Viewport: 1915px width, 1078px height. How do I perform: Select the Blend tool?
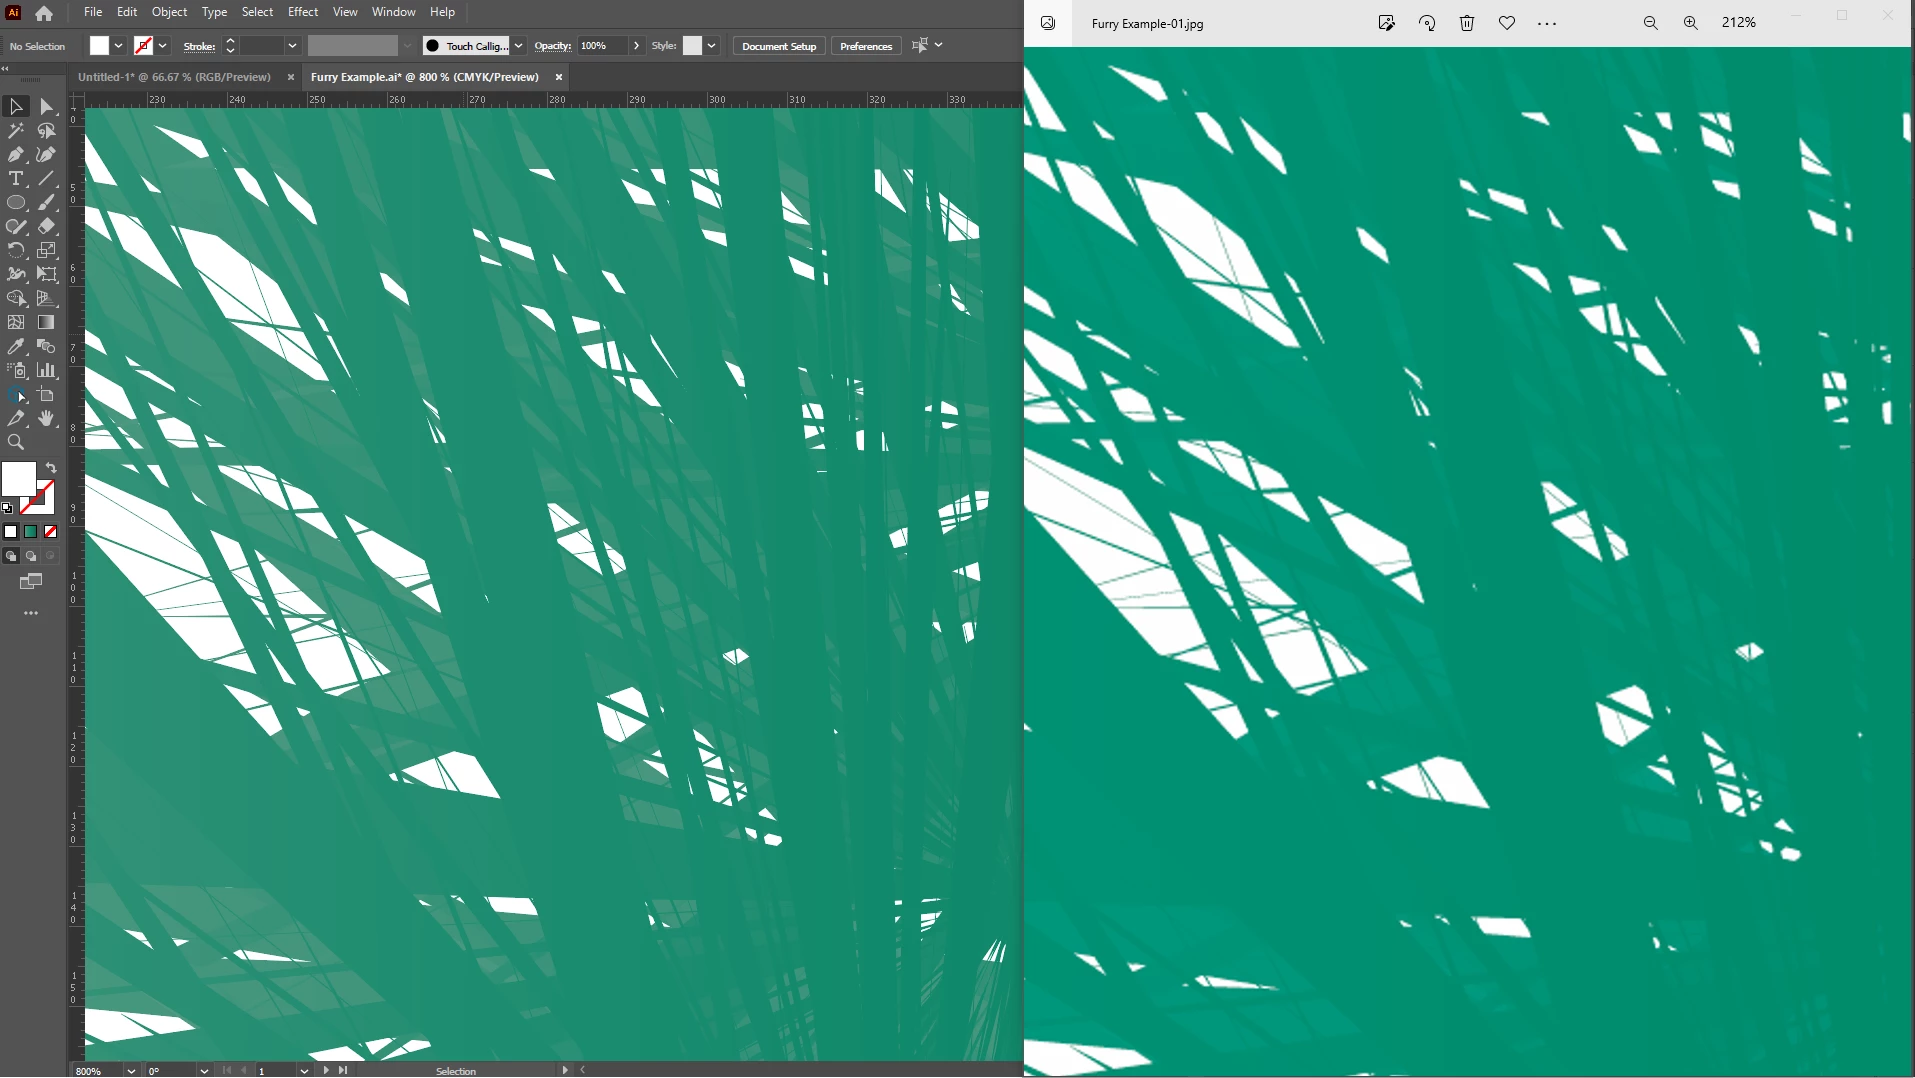46,347
